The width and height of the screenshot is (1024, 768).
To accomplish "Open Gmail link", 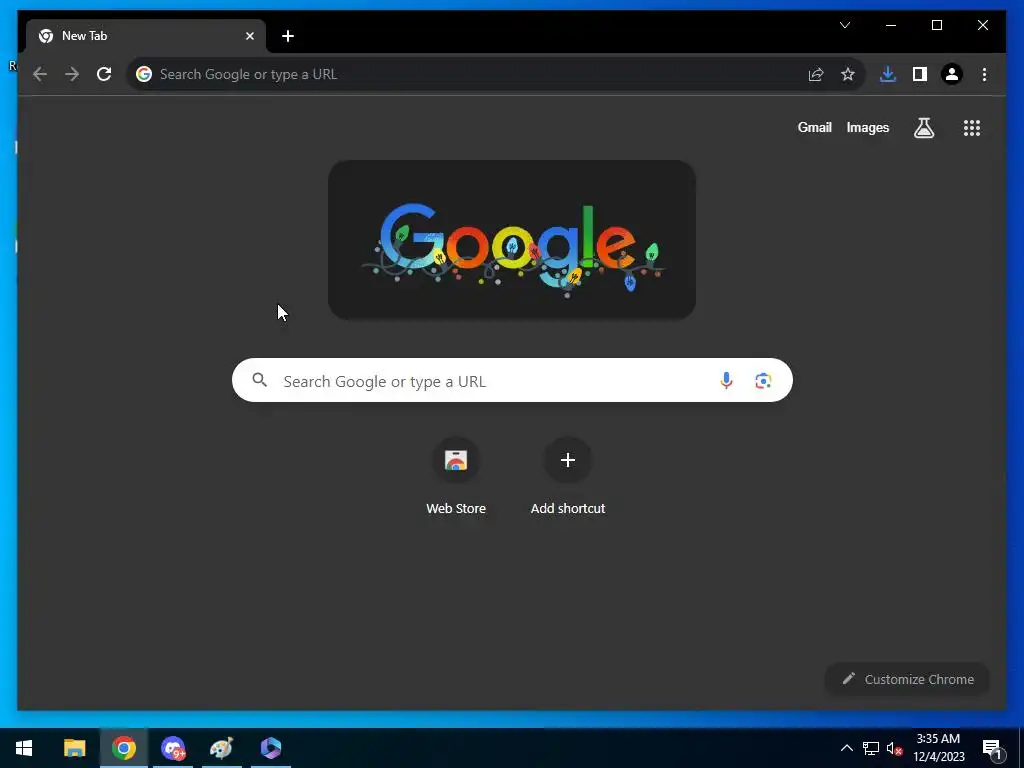I will 814,127.
